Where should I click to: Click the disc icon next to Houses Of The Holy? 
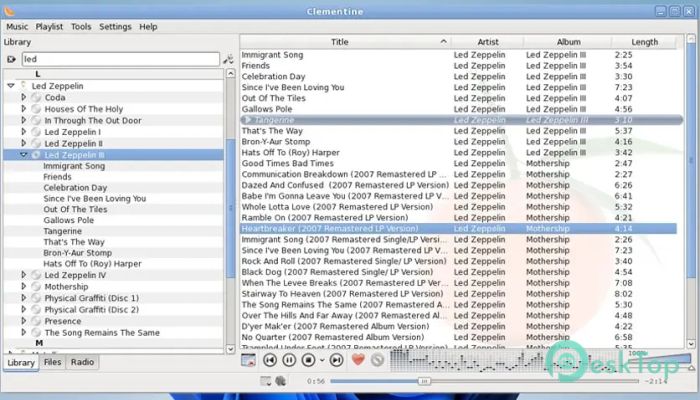(x=36, y=109)
